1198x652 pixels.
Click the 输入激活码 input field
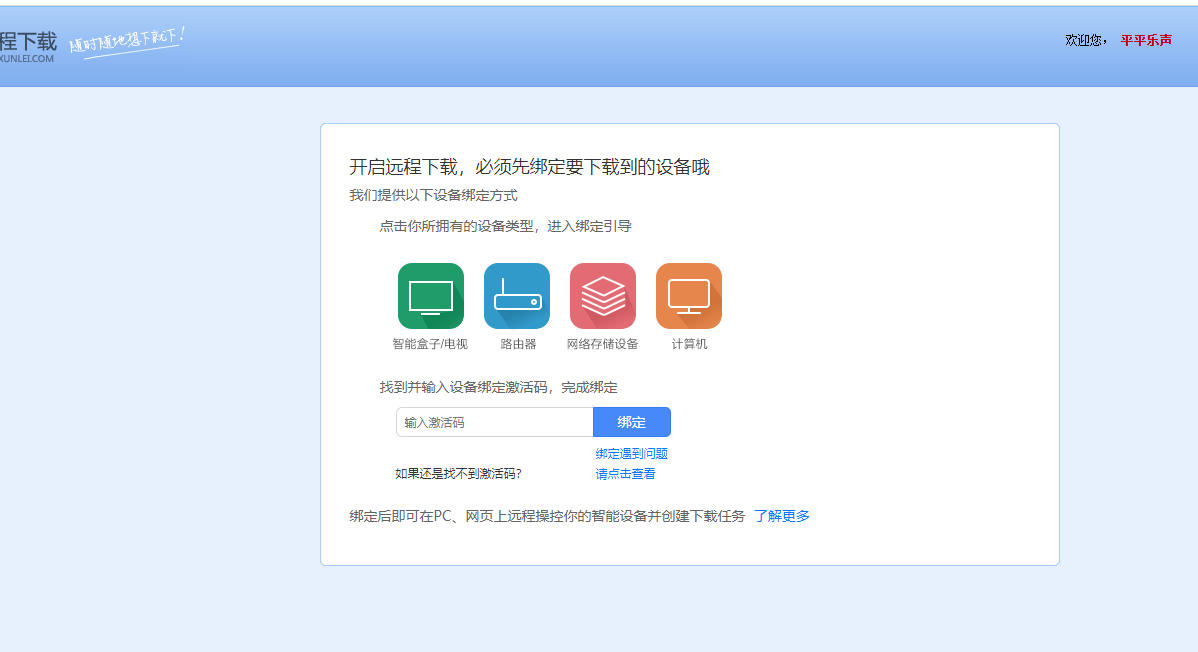(x=494, y=422)
